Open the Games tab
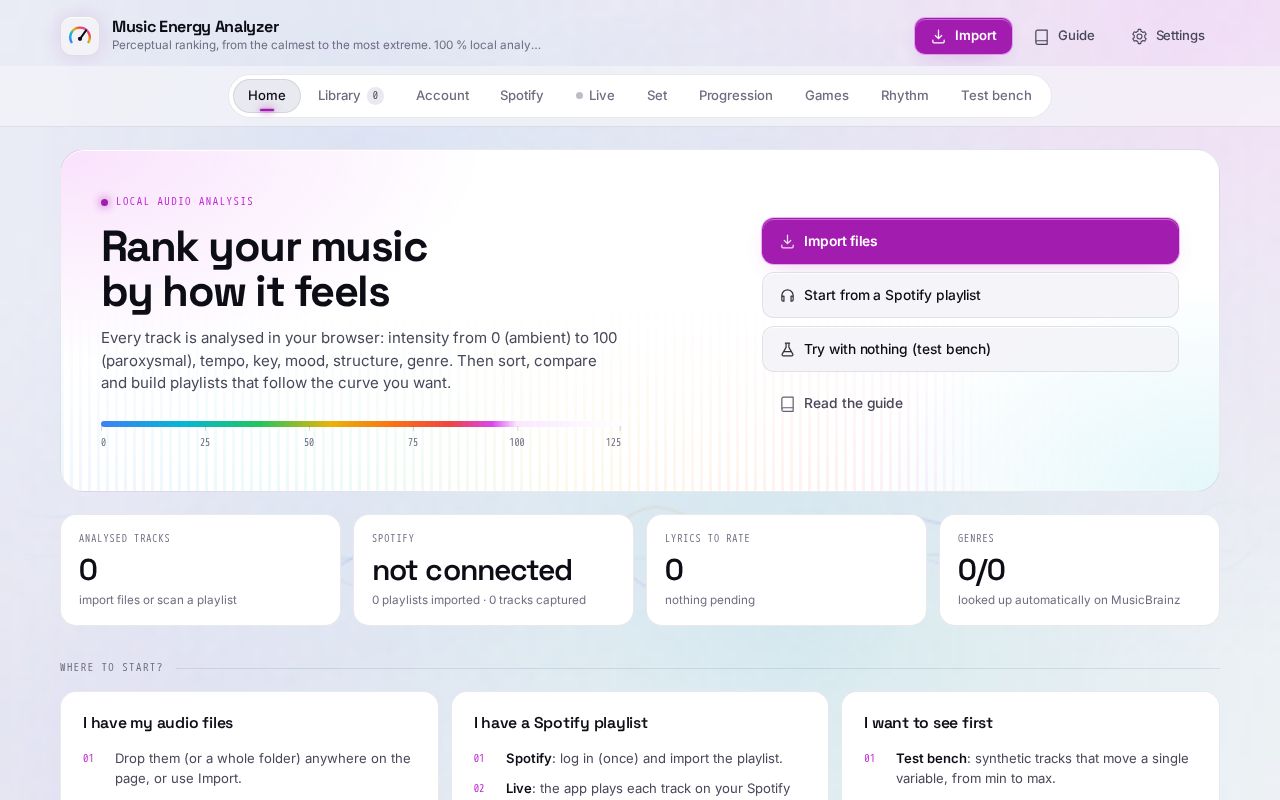The width and height of the screenshot is (1280, 800). (x=827, y=96)
